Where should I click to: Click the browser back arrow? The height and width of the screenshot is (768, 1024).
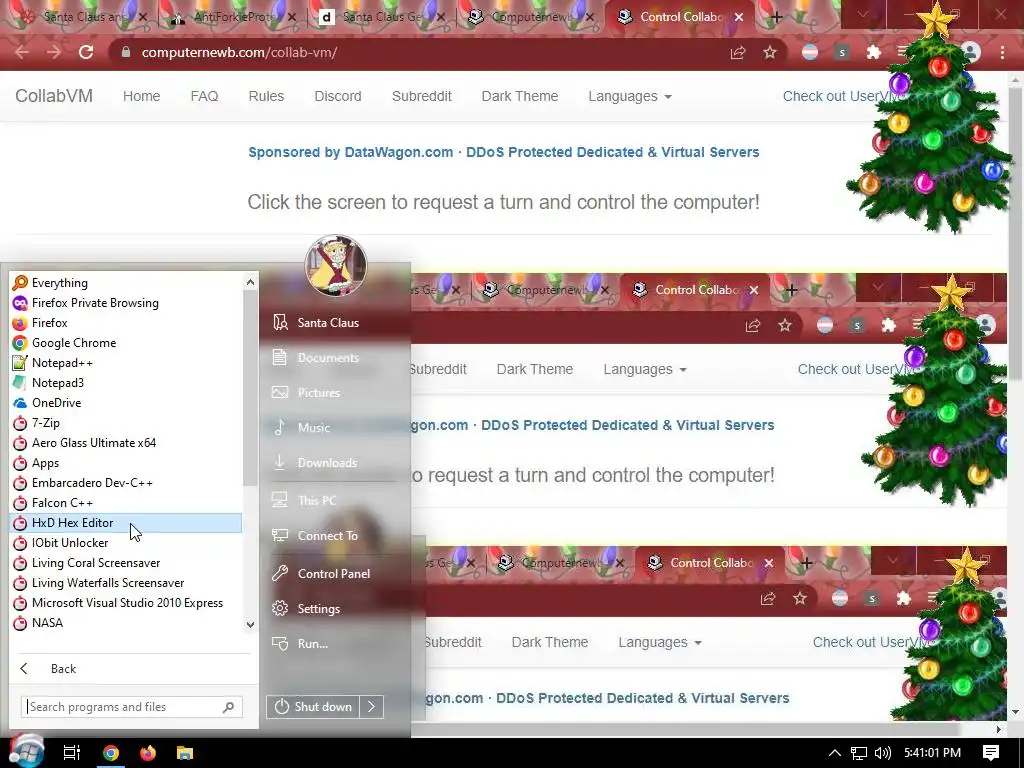22,52
